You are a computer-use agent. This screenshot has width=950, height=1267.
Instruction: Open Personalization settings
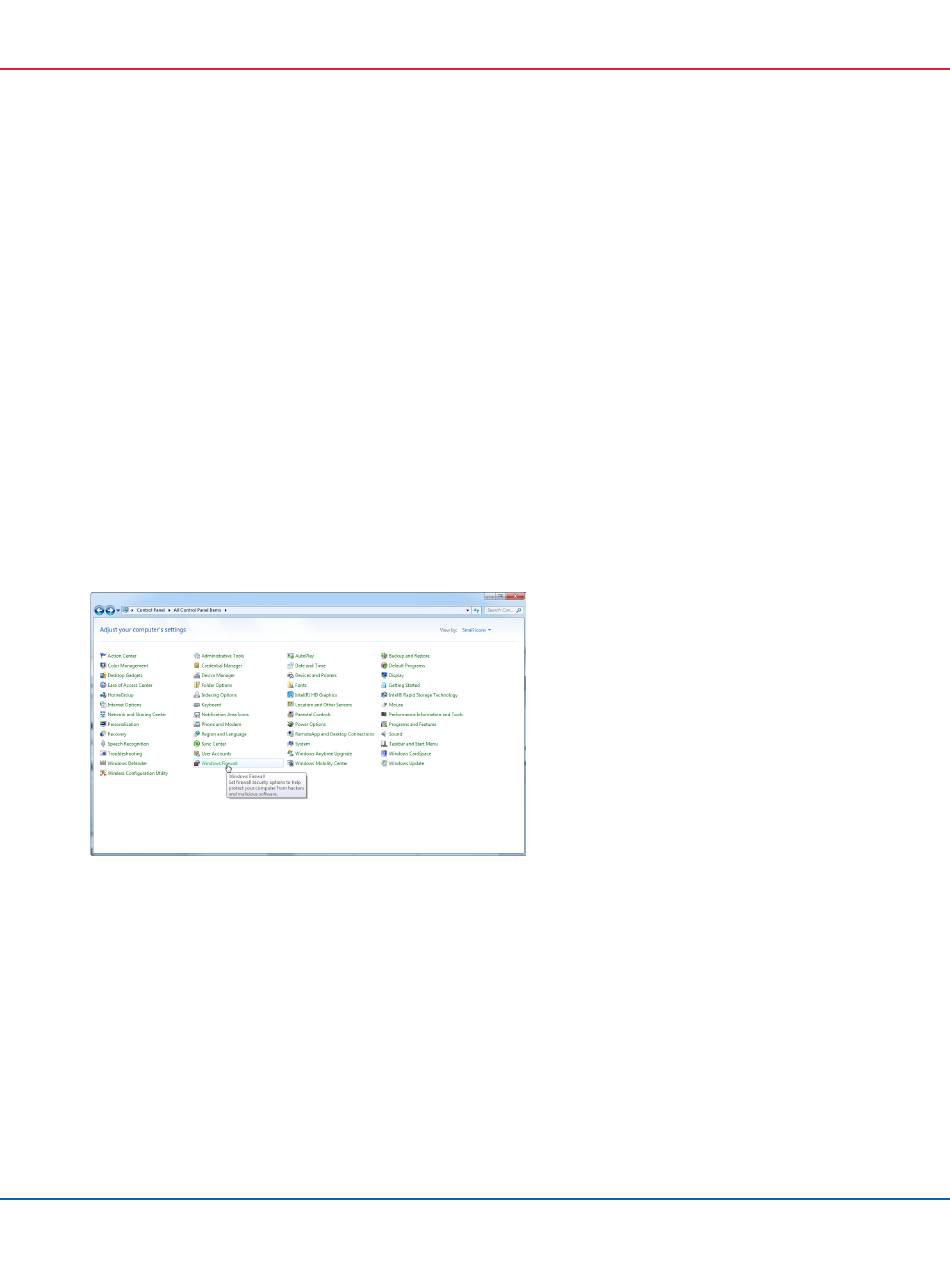119,724
